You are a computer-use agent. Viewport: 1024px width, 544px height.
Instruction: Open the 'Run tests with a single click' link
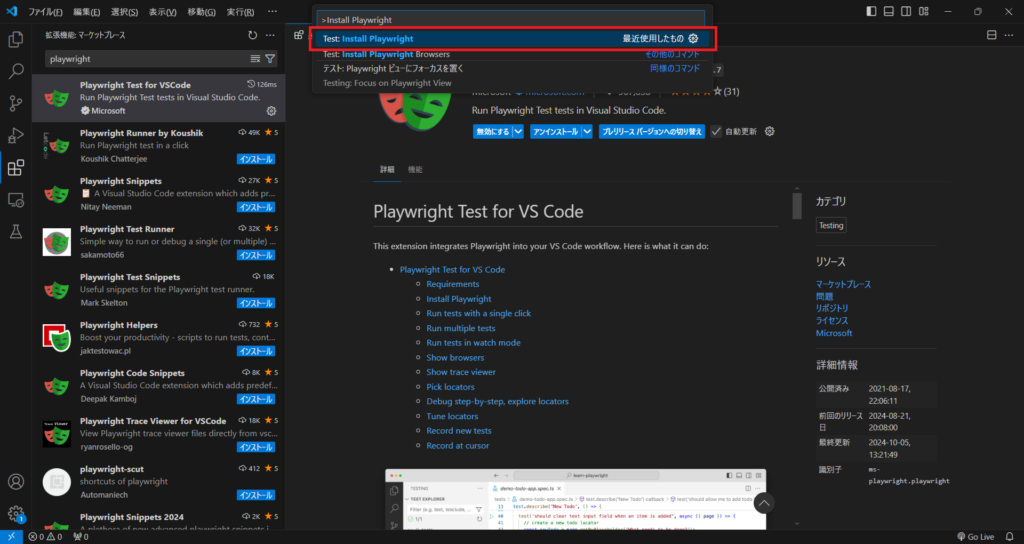coord(478,313)
